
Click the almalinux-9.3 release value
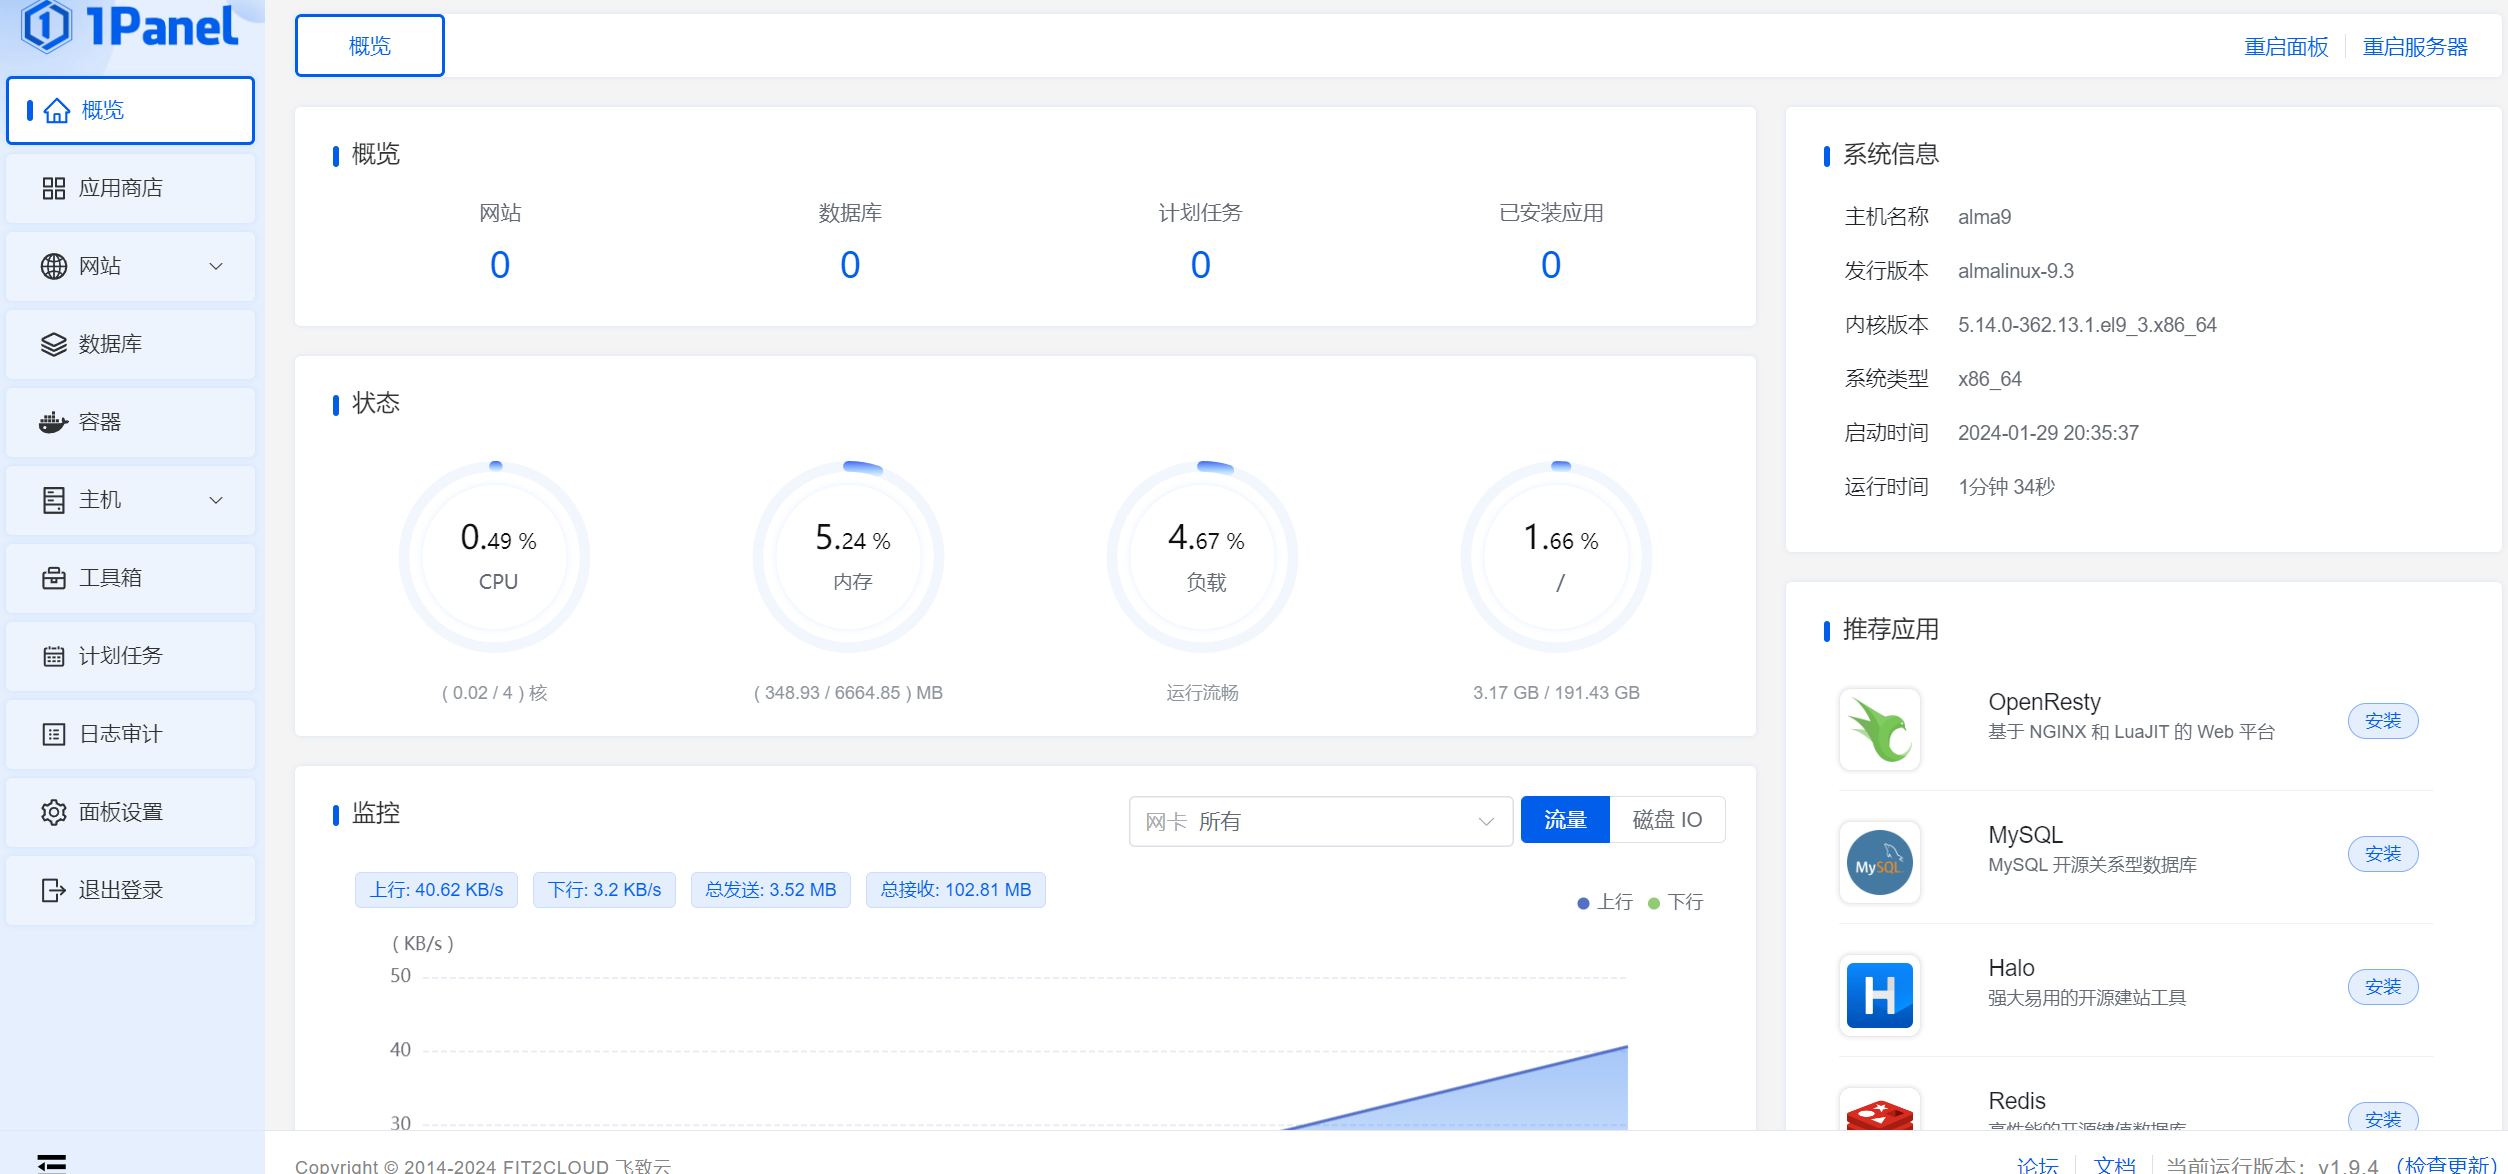pos(2016,271)
